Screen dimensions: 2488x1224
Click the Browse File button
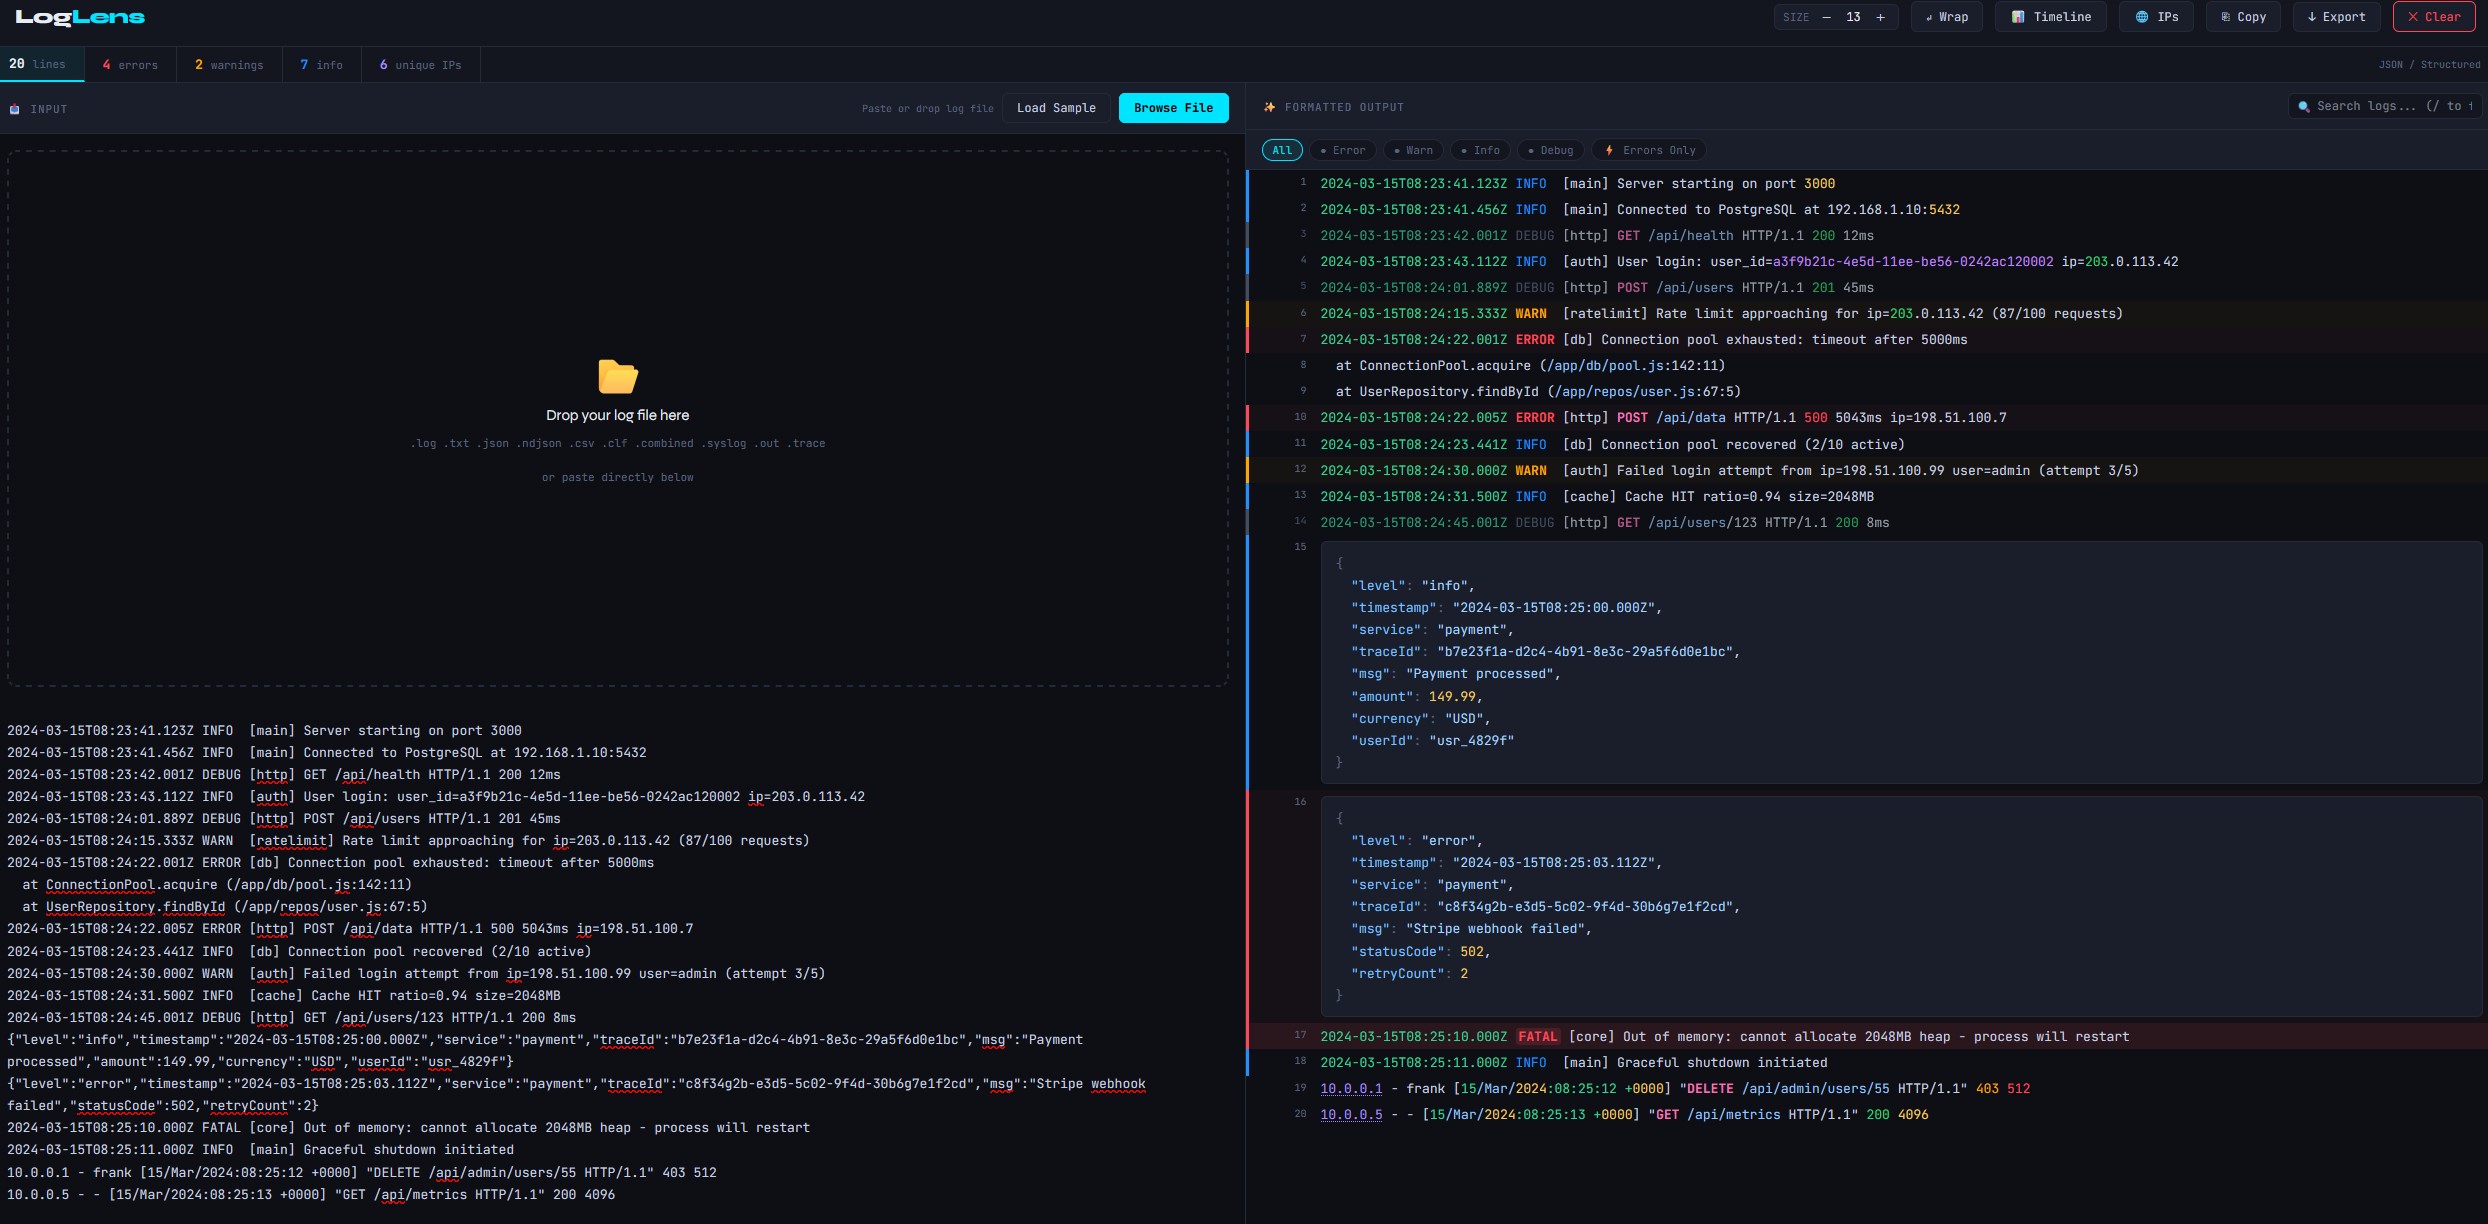point(1173,108)
